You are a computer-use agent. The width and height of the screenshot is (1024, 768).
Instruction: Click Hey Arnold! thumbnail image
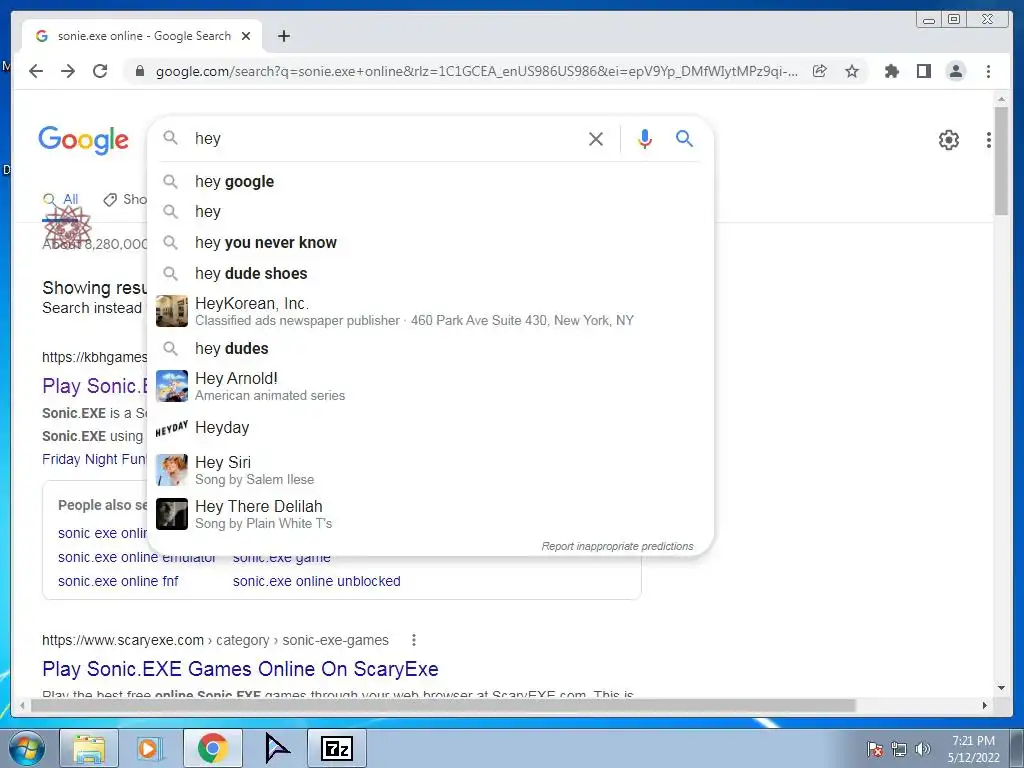pos(172,386)
